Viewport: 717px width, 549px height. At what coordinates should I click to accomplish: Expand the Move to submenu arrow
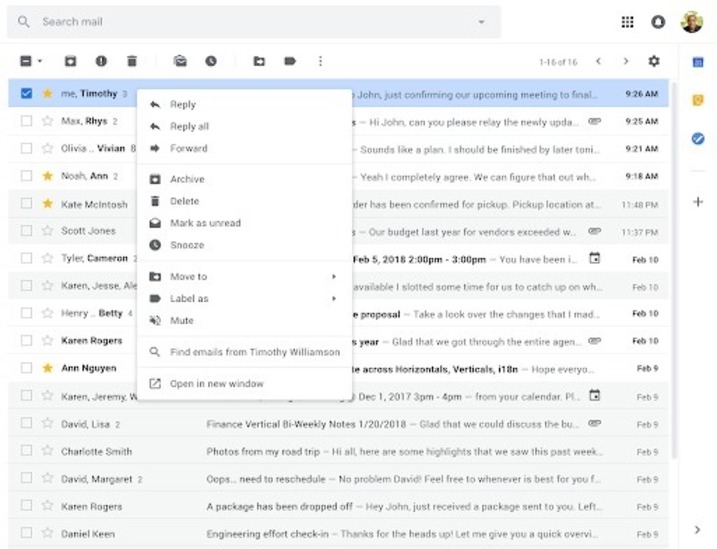334,277
